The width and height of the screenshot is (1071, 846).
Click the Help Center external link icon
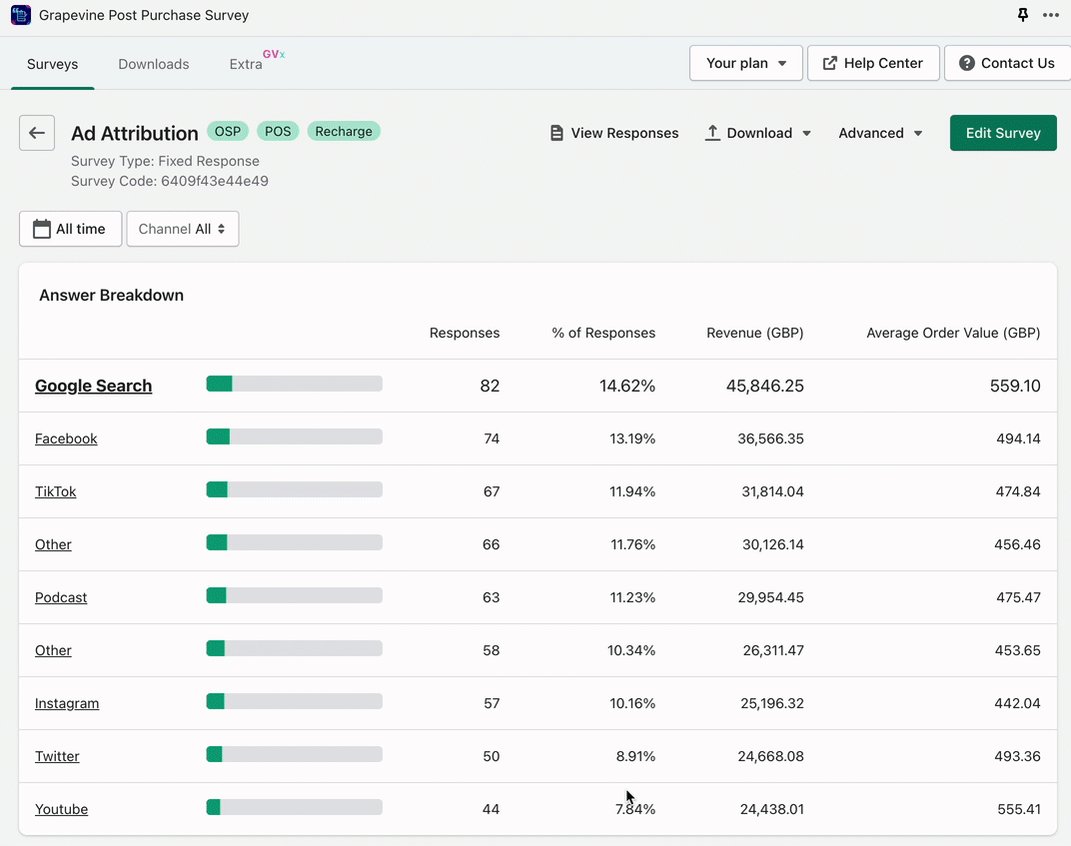pyautogui.click(x=829, y=64)
